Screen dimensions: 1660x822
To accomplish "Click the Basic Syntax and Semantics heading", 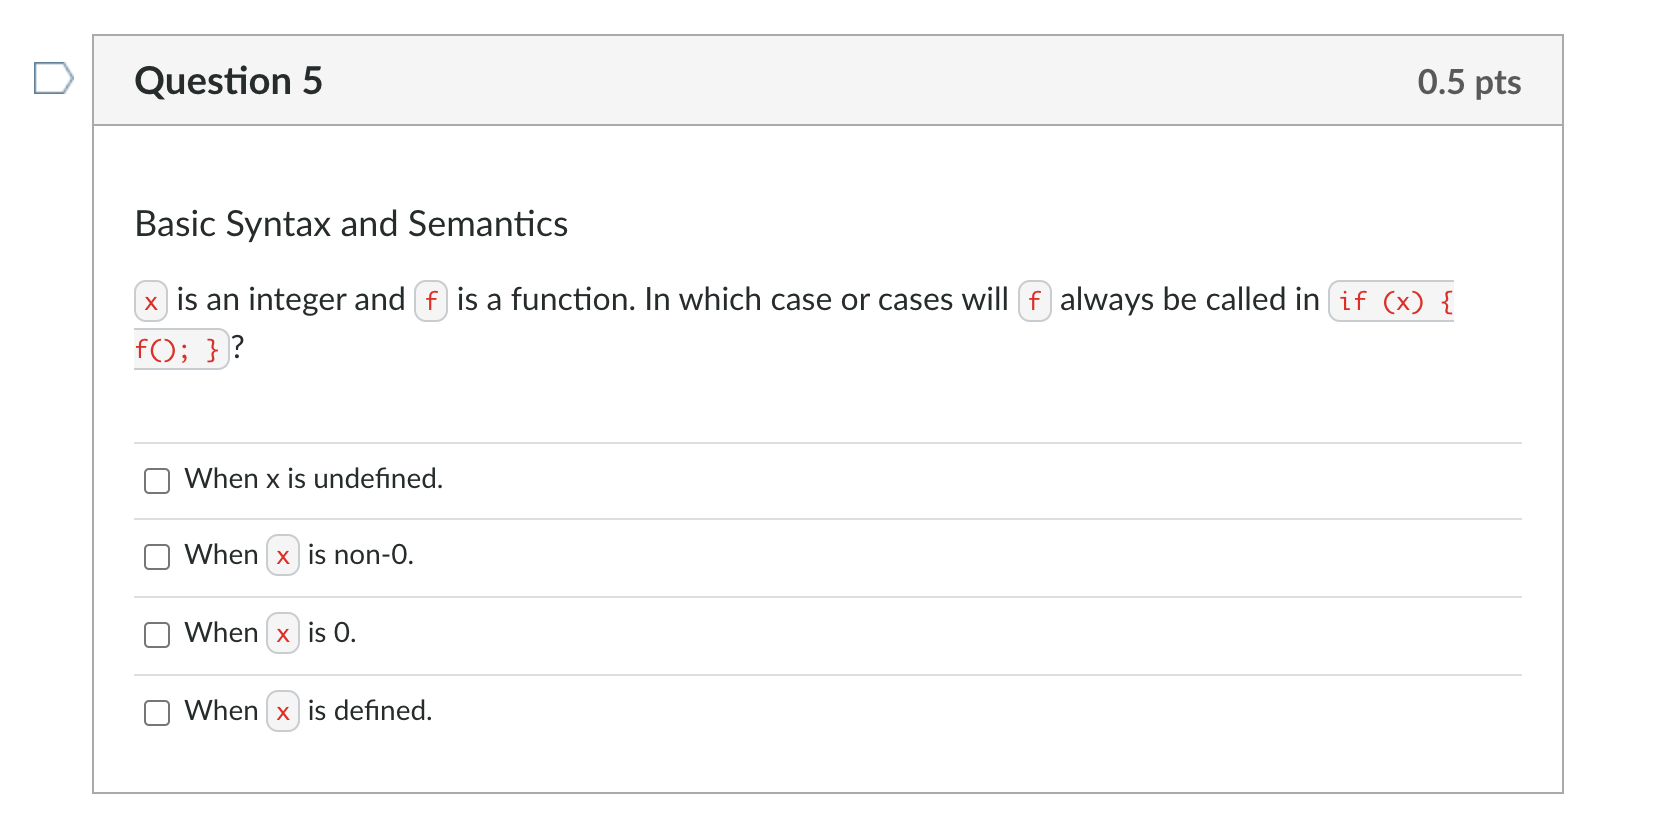I will point(350,224).
